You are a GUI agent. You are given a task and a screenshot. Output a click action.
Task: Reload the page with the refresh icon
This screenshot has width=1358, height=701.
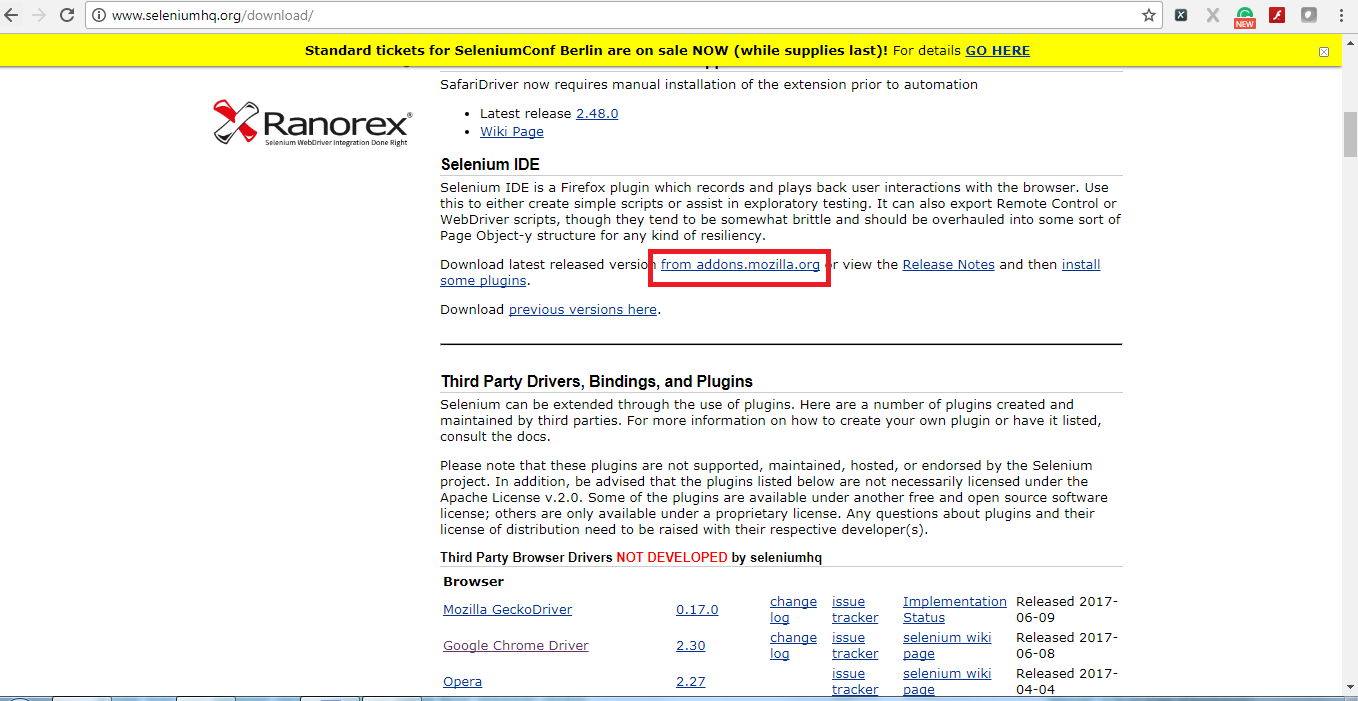coord(67,15)
